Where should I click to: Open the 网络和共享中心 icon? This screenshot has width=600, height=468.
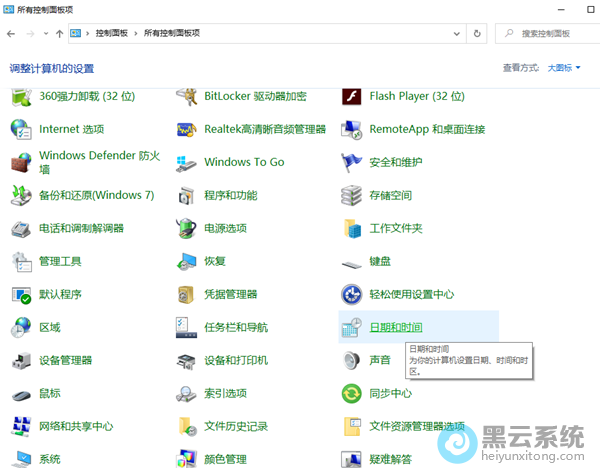(x=22, y=426)
